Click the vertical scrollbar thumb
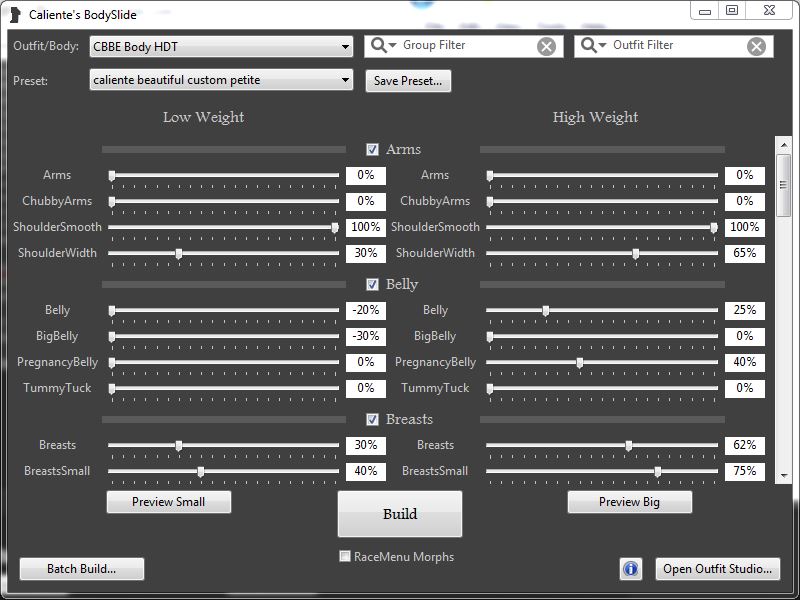Viewport: 800px width, 600px height. 784,185
